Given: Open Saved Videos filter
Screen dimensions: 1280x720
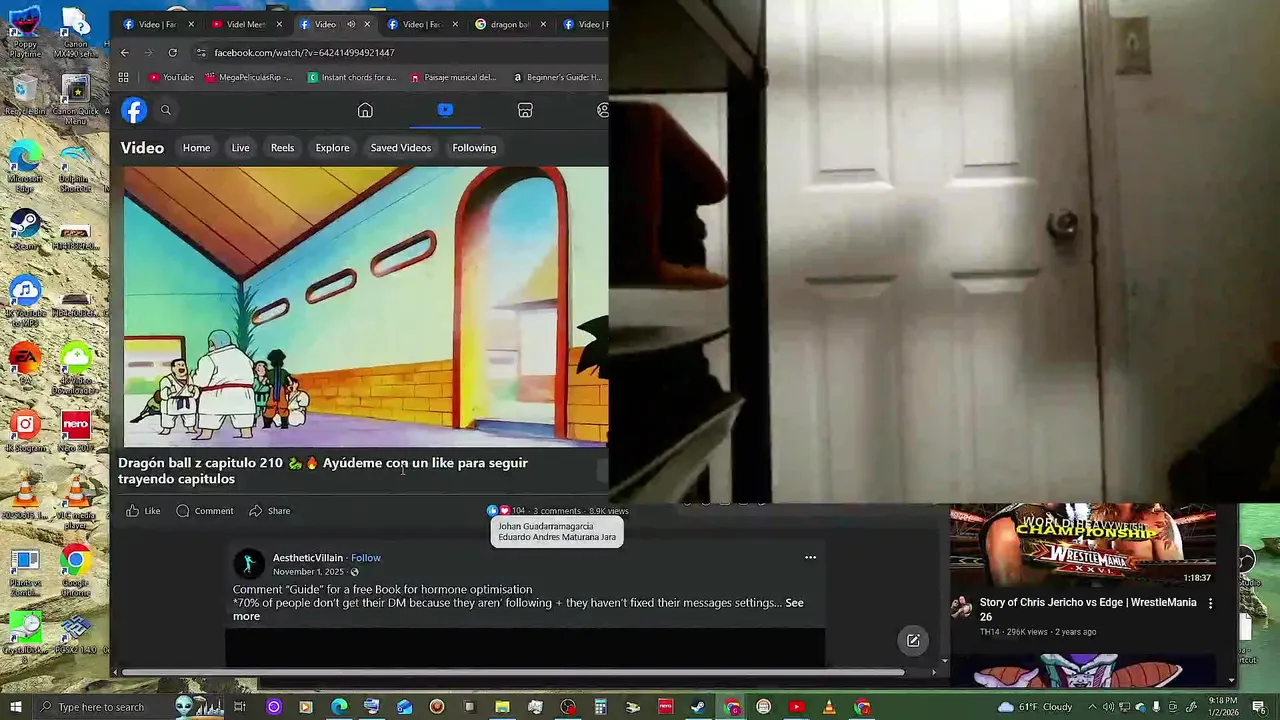Looking at the screenshot, I should 401,148.
